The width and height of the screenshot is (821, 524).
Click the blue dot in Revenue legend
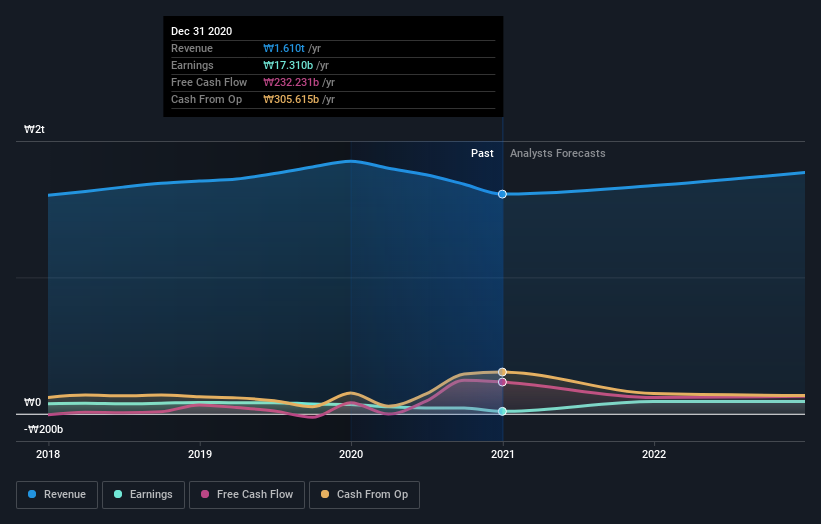(32, 494)
